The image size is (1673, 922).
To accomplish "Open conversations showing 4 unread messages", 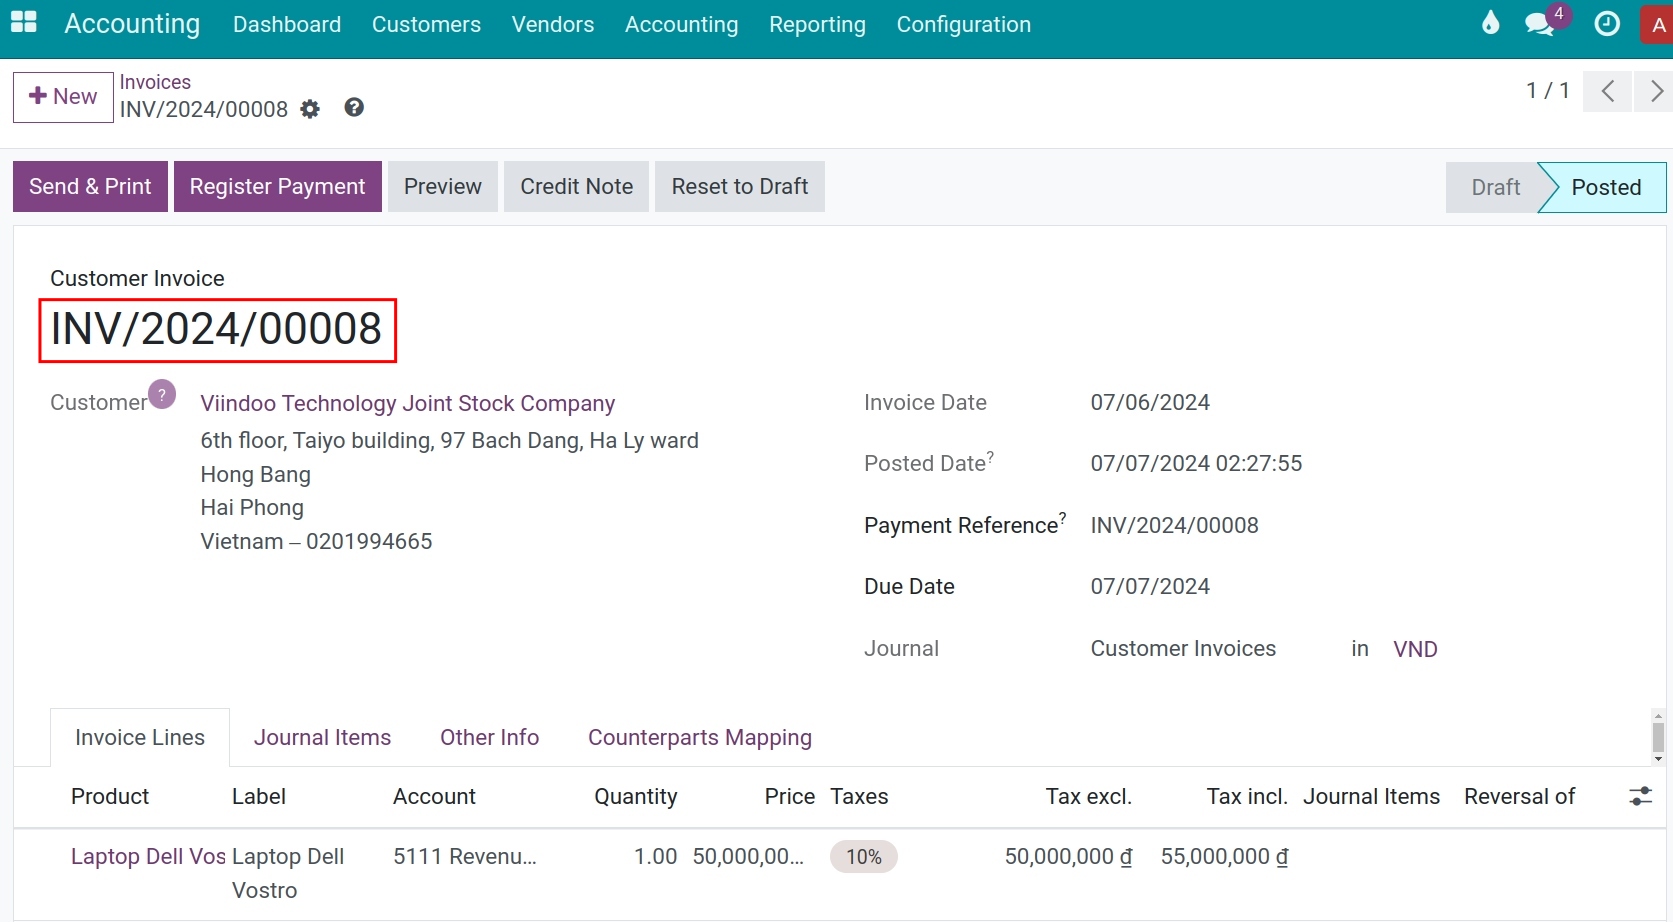I will tap(1538, 23).
